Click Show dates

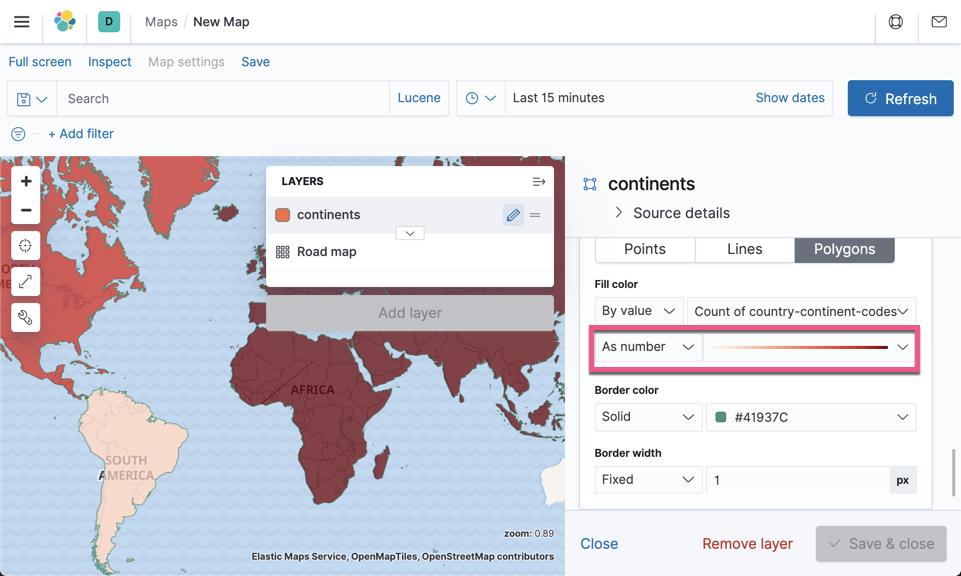pos(790,98)
